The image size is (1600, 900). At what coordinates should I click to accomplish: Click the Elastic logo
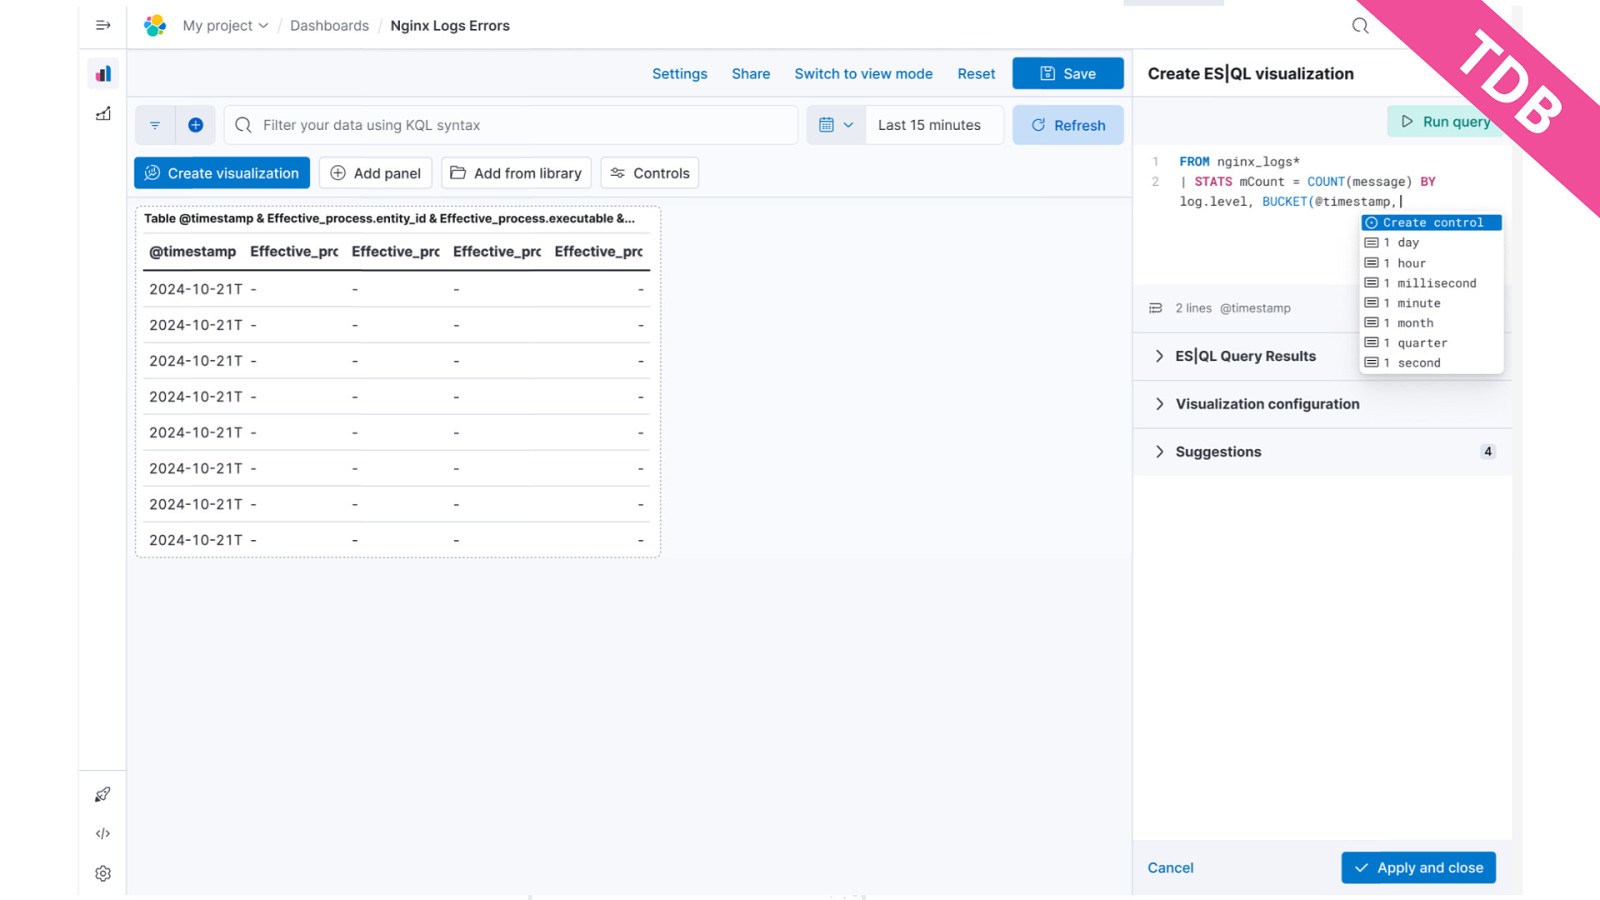[x=155, y=26]
